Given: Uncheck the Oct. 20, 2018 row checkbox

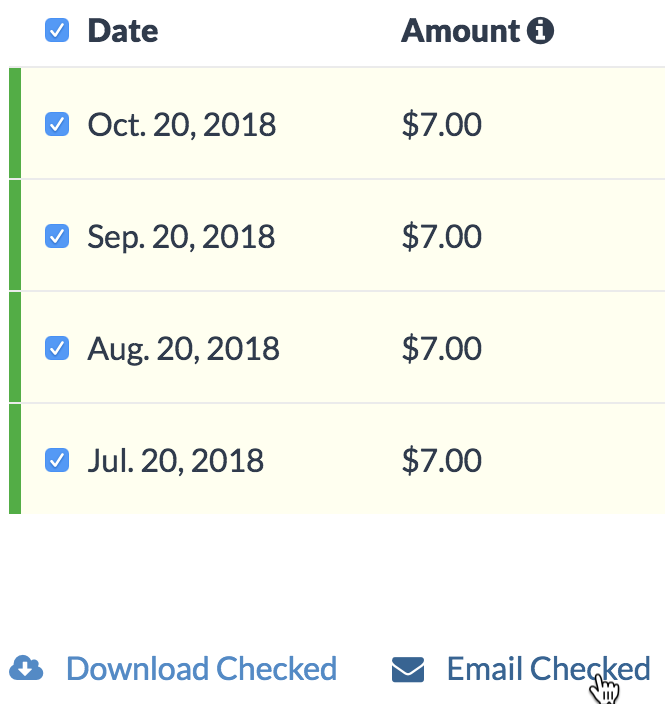Looking at the screenshot, I should (x=58, y=125).
